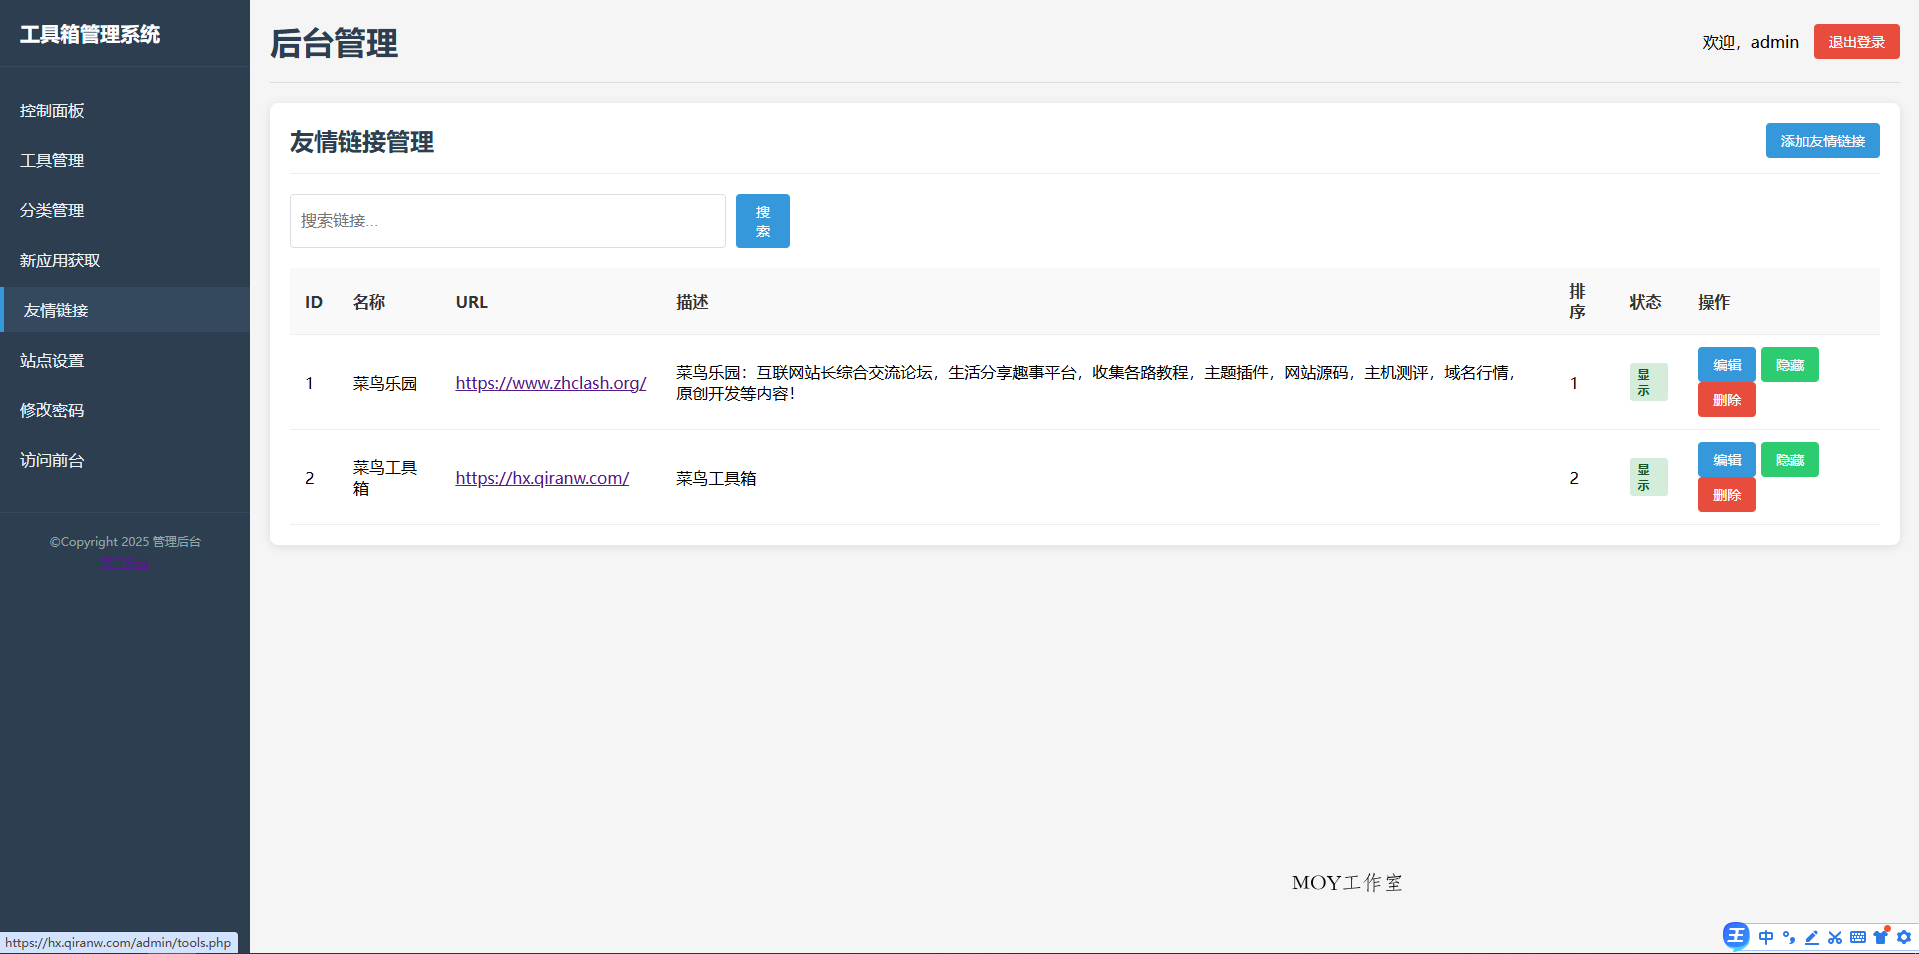1919x954 pixels.
Task: Log out via 退出登录 button
Action: [1855, 41]
